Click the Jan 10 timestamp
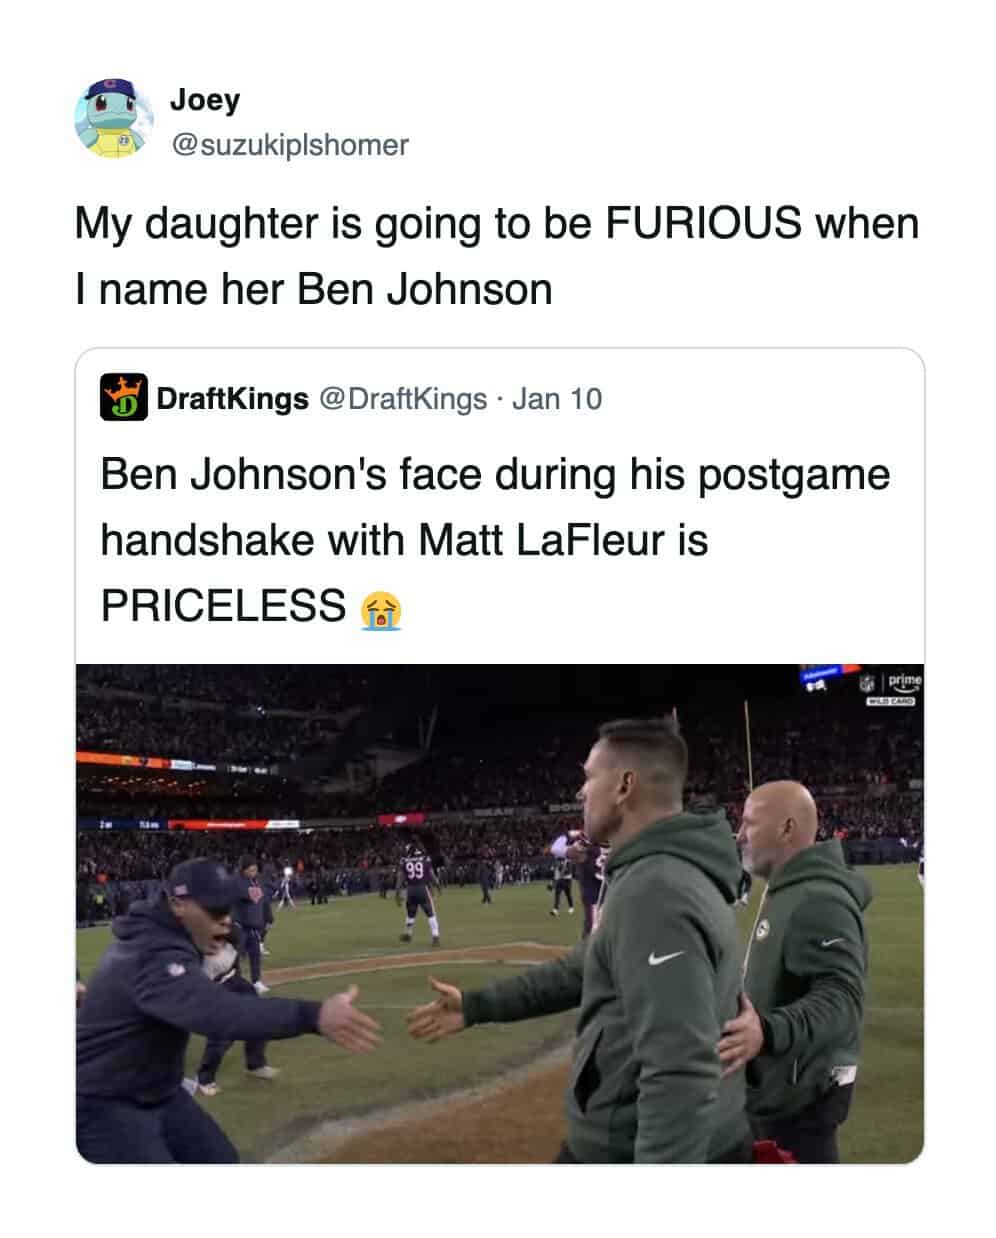This screenshot has width=996, height=1238. click(557, 399)
